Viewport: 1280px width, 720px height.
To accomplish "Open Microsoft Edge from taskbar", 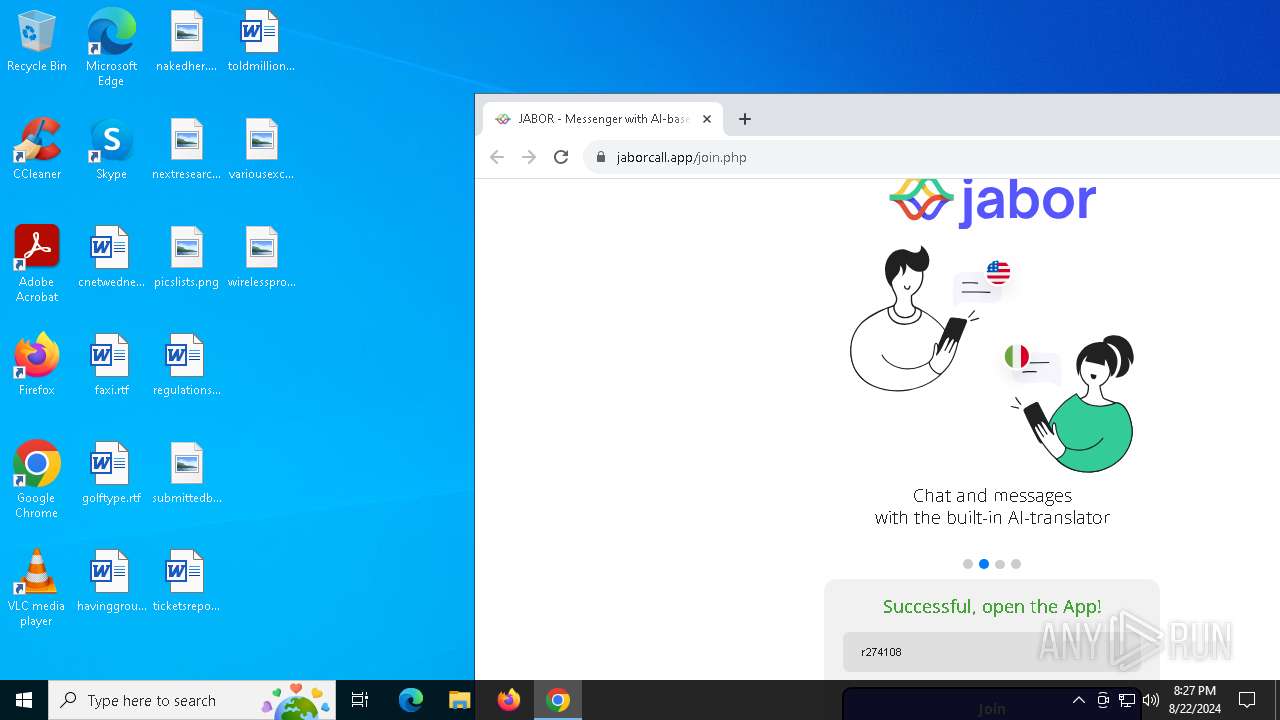I will pos(411,700).
